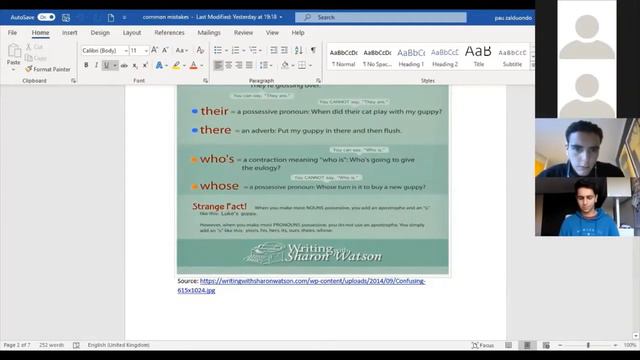Toggle show paragraph marks (pilcrow)
This screenshot has width=640, height=360.
click(313, 50)
